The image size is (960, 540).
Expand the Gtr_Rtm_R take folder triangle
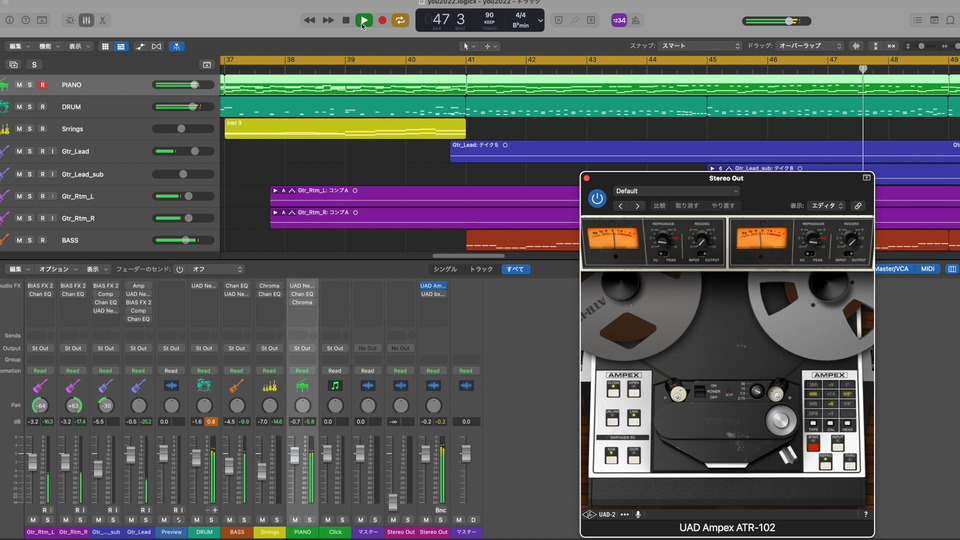click(x=275, y=212)
